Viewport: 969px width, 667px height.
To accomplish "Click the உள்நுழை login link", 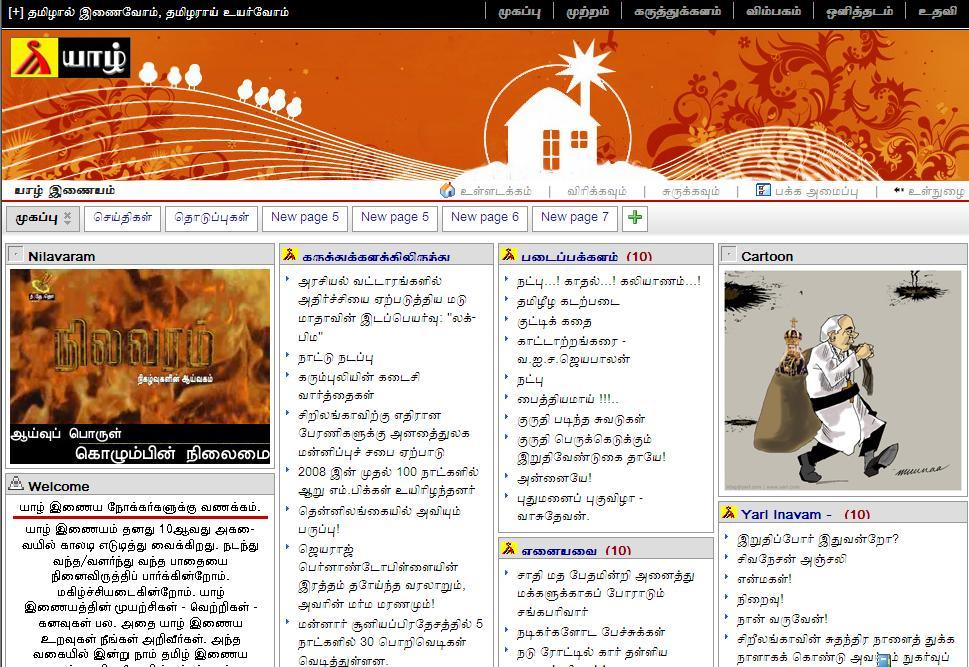I will (x=936, y=190).
